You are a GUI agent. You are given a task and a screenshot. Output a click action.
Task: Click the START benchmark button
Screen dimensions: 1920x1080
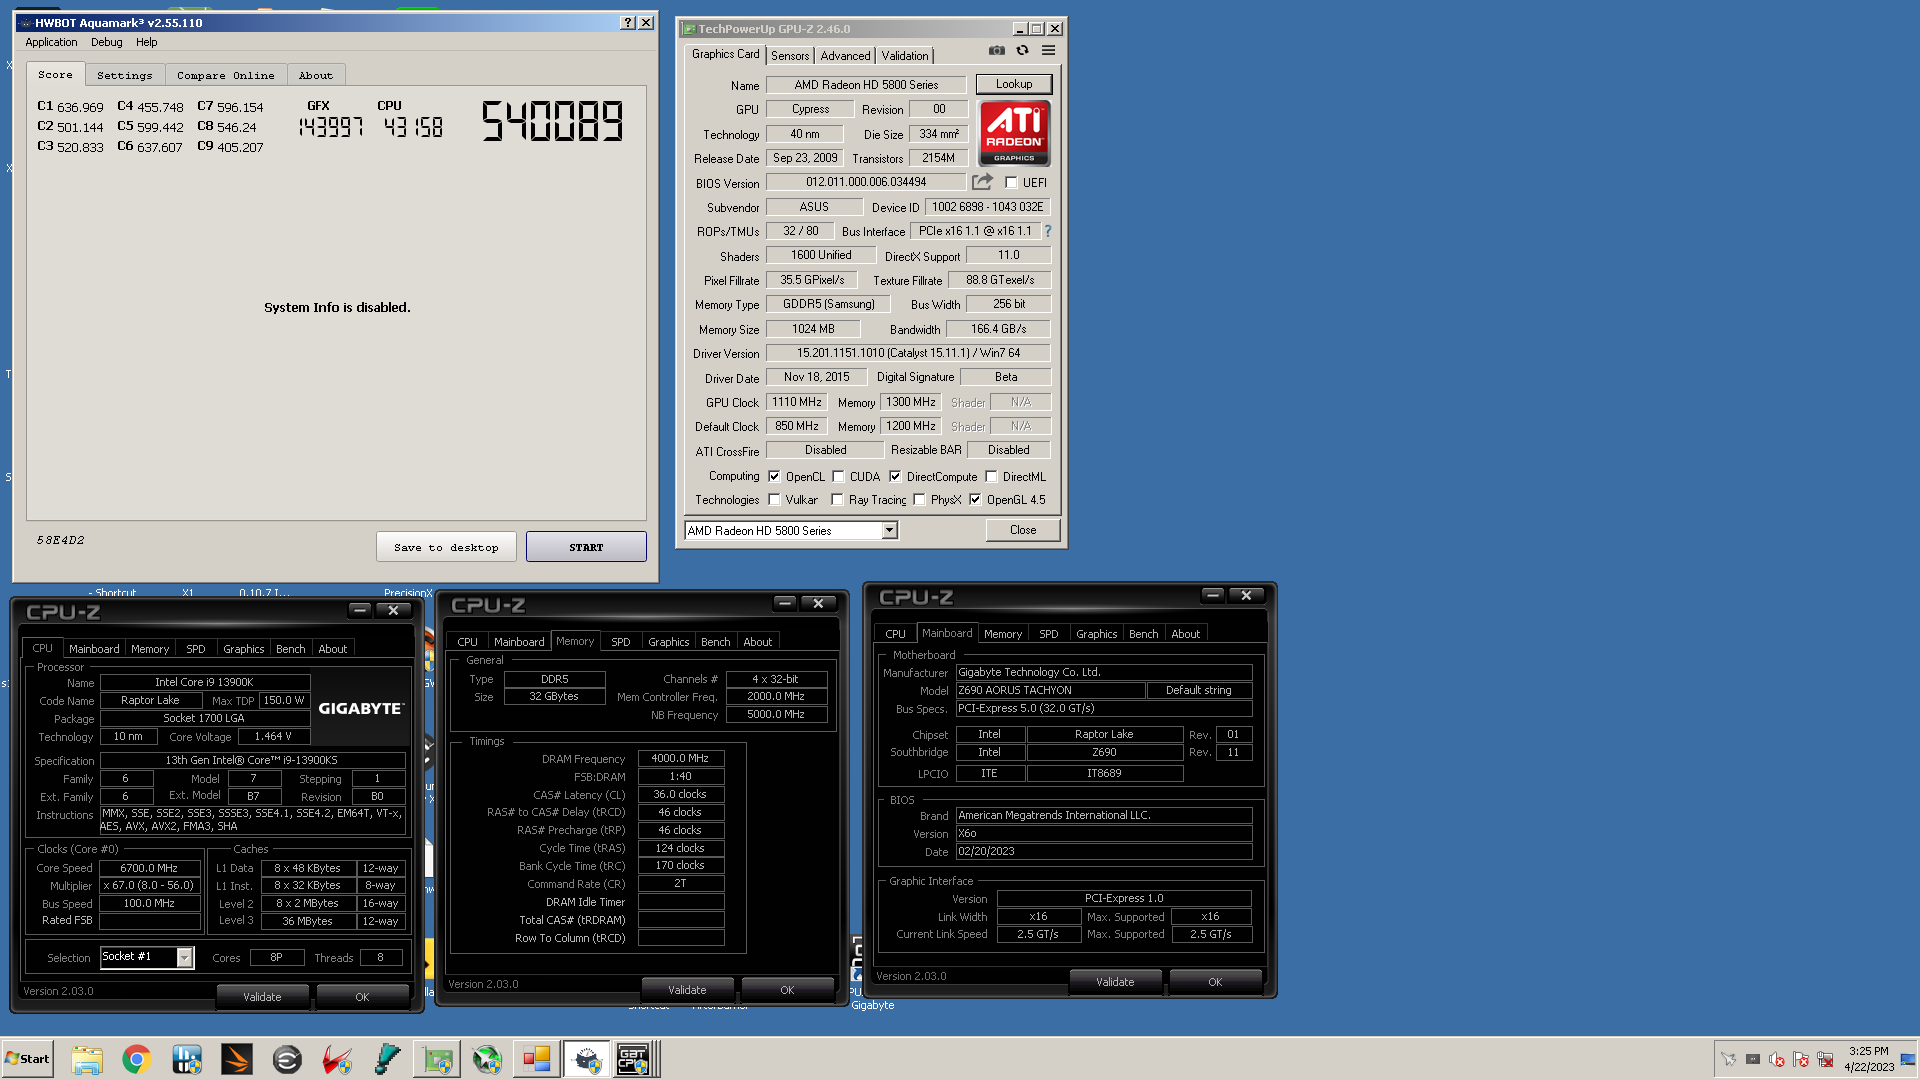click(x=586, y=547)
